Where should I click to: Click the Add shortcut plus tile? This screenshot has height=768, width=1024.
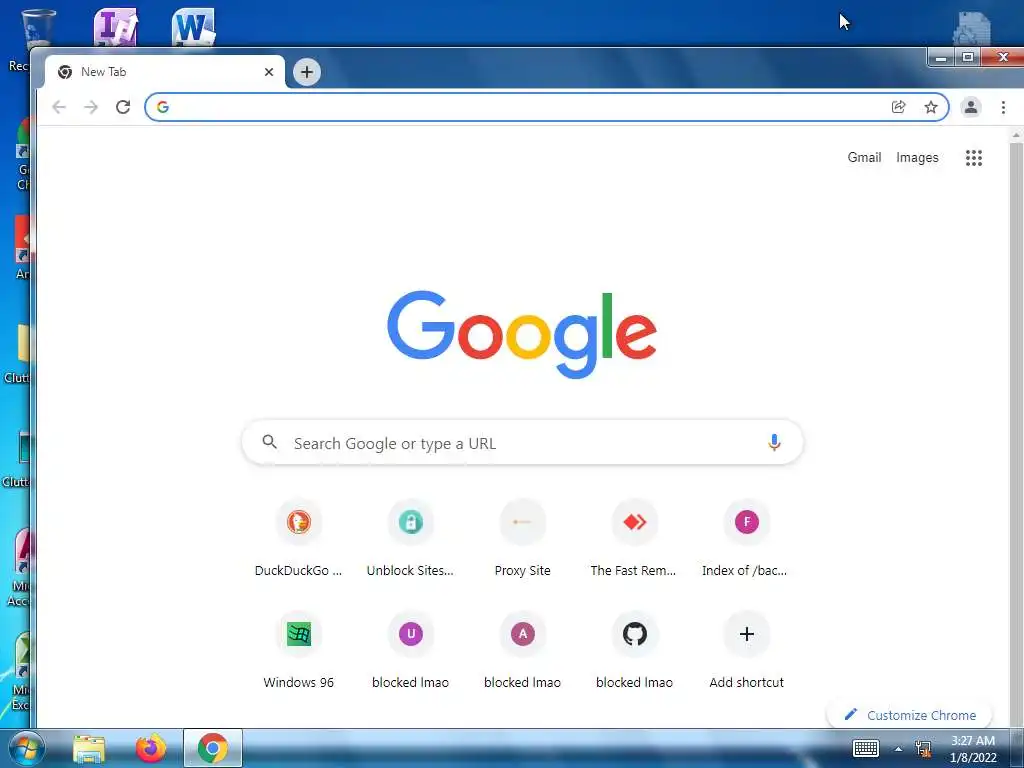tap(746, 650)
